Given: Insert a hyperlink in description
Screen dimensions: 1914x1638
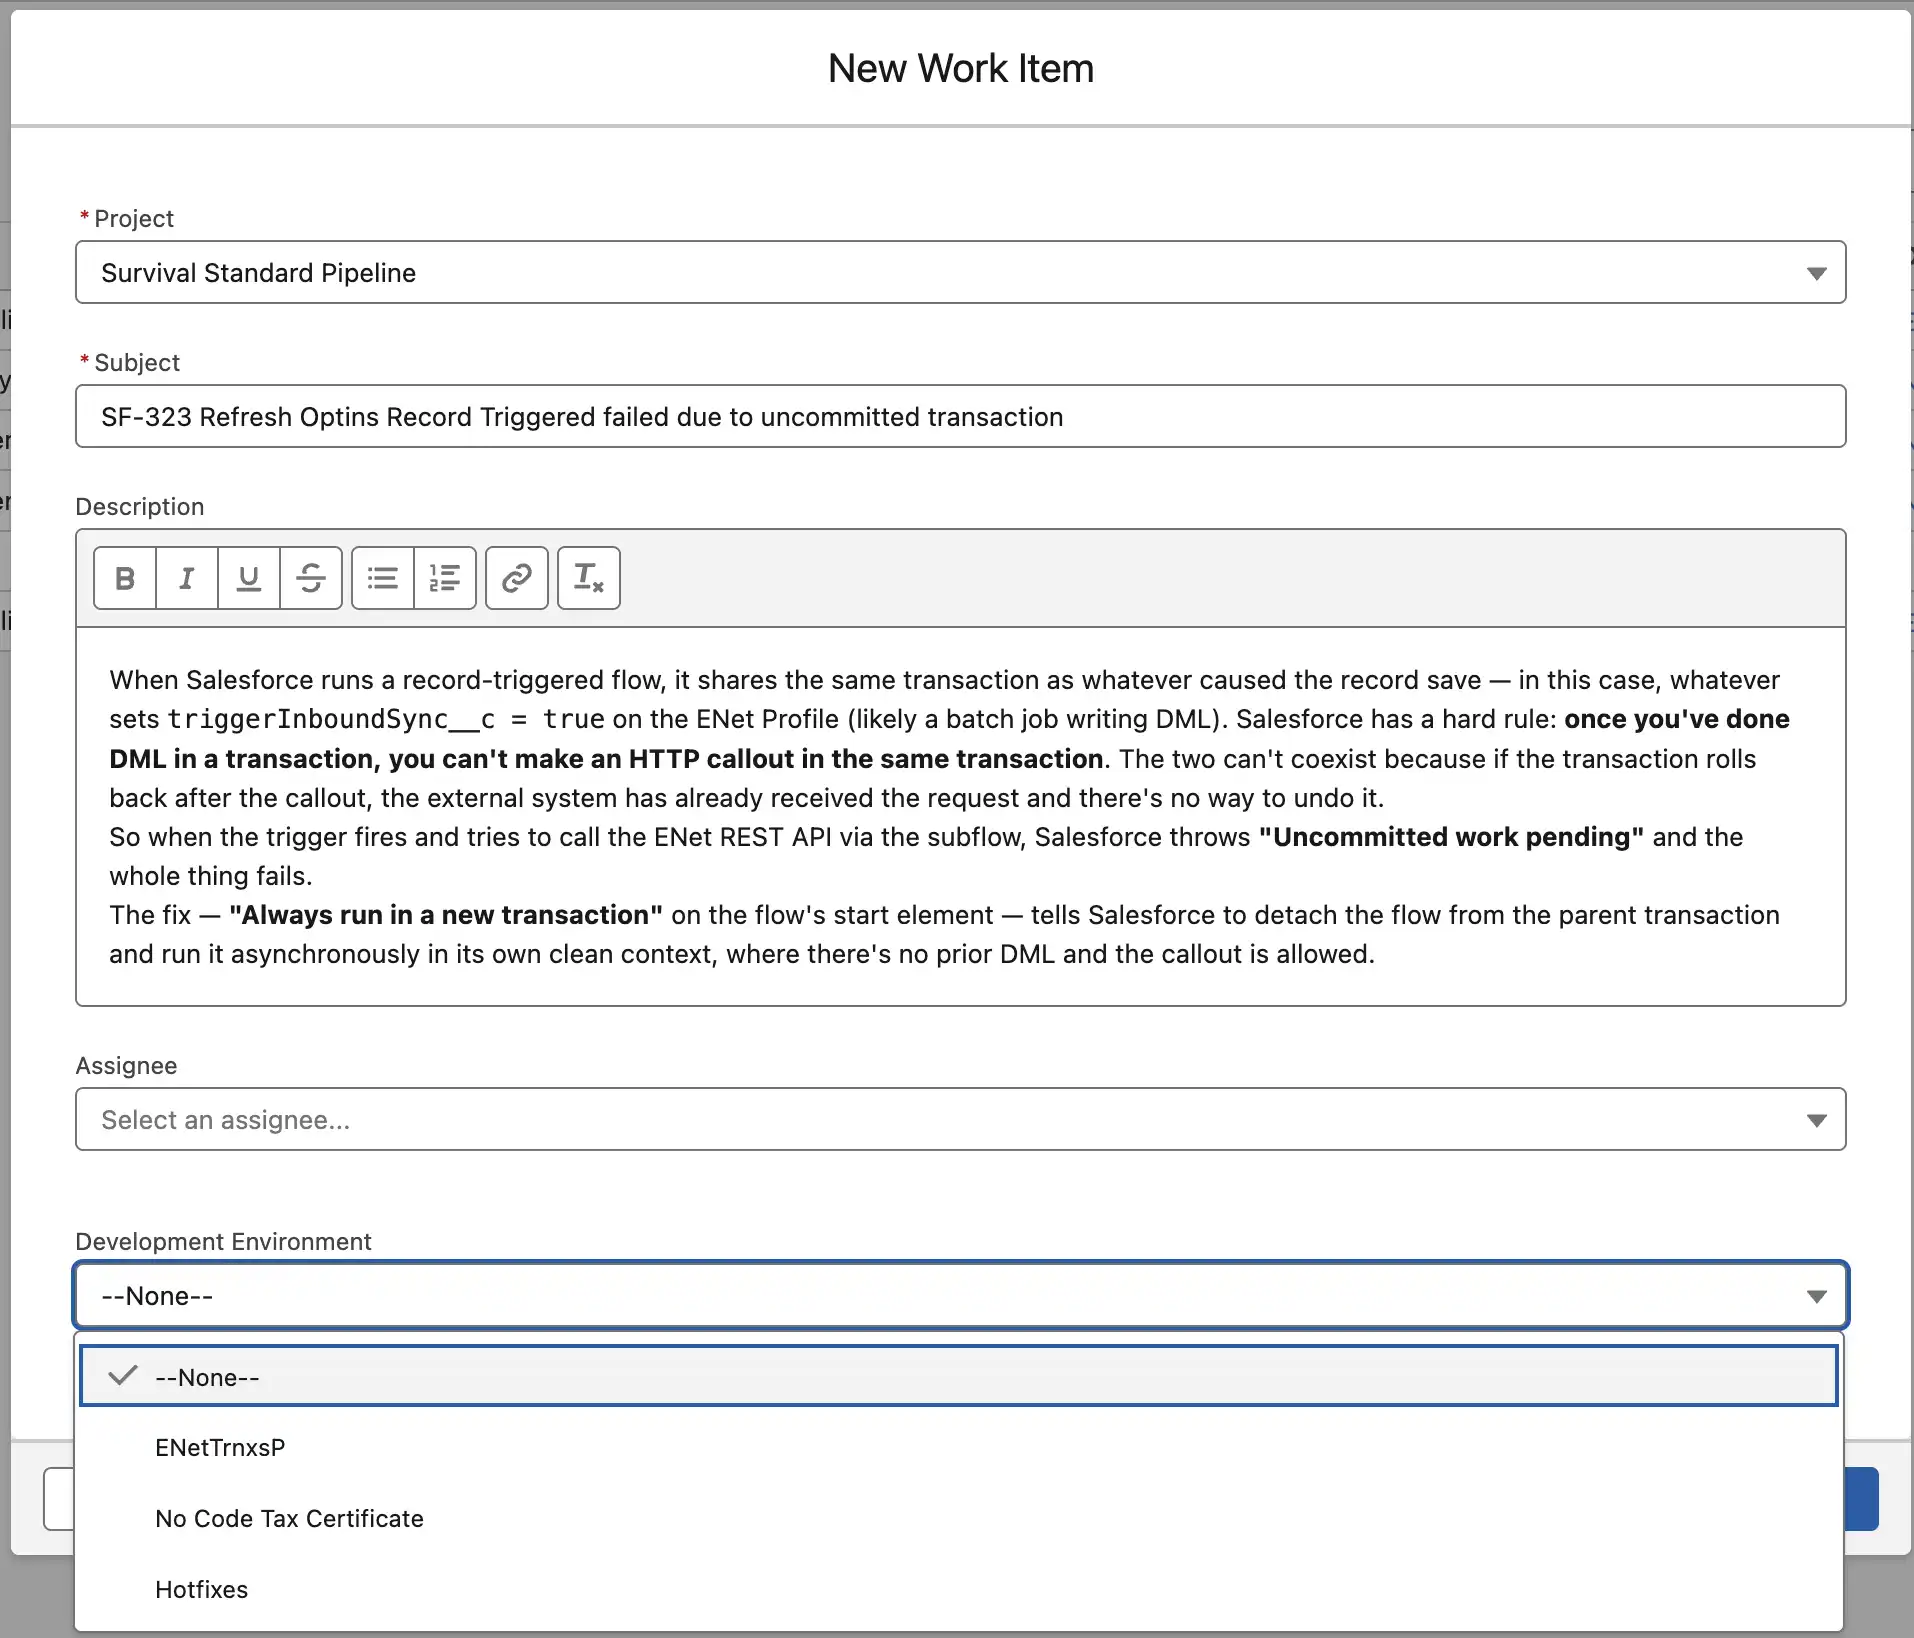Looking at the screenshot, I should pos(517,578).
